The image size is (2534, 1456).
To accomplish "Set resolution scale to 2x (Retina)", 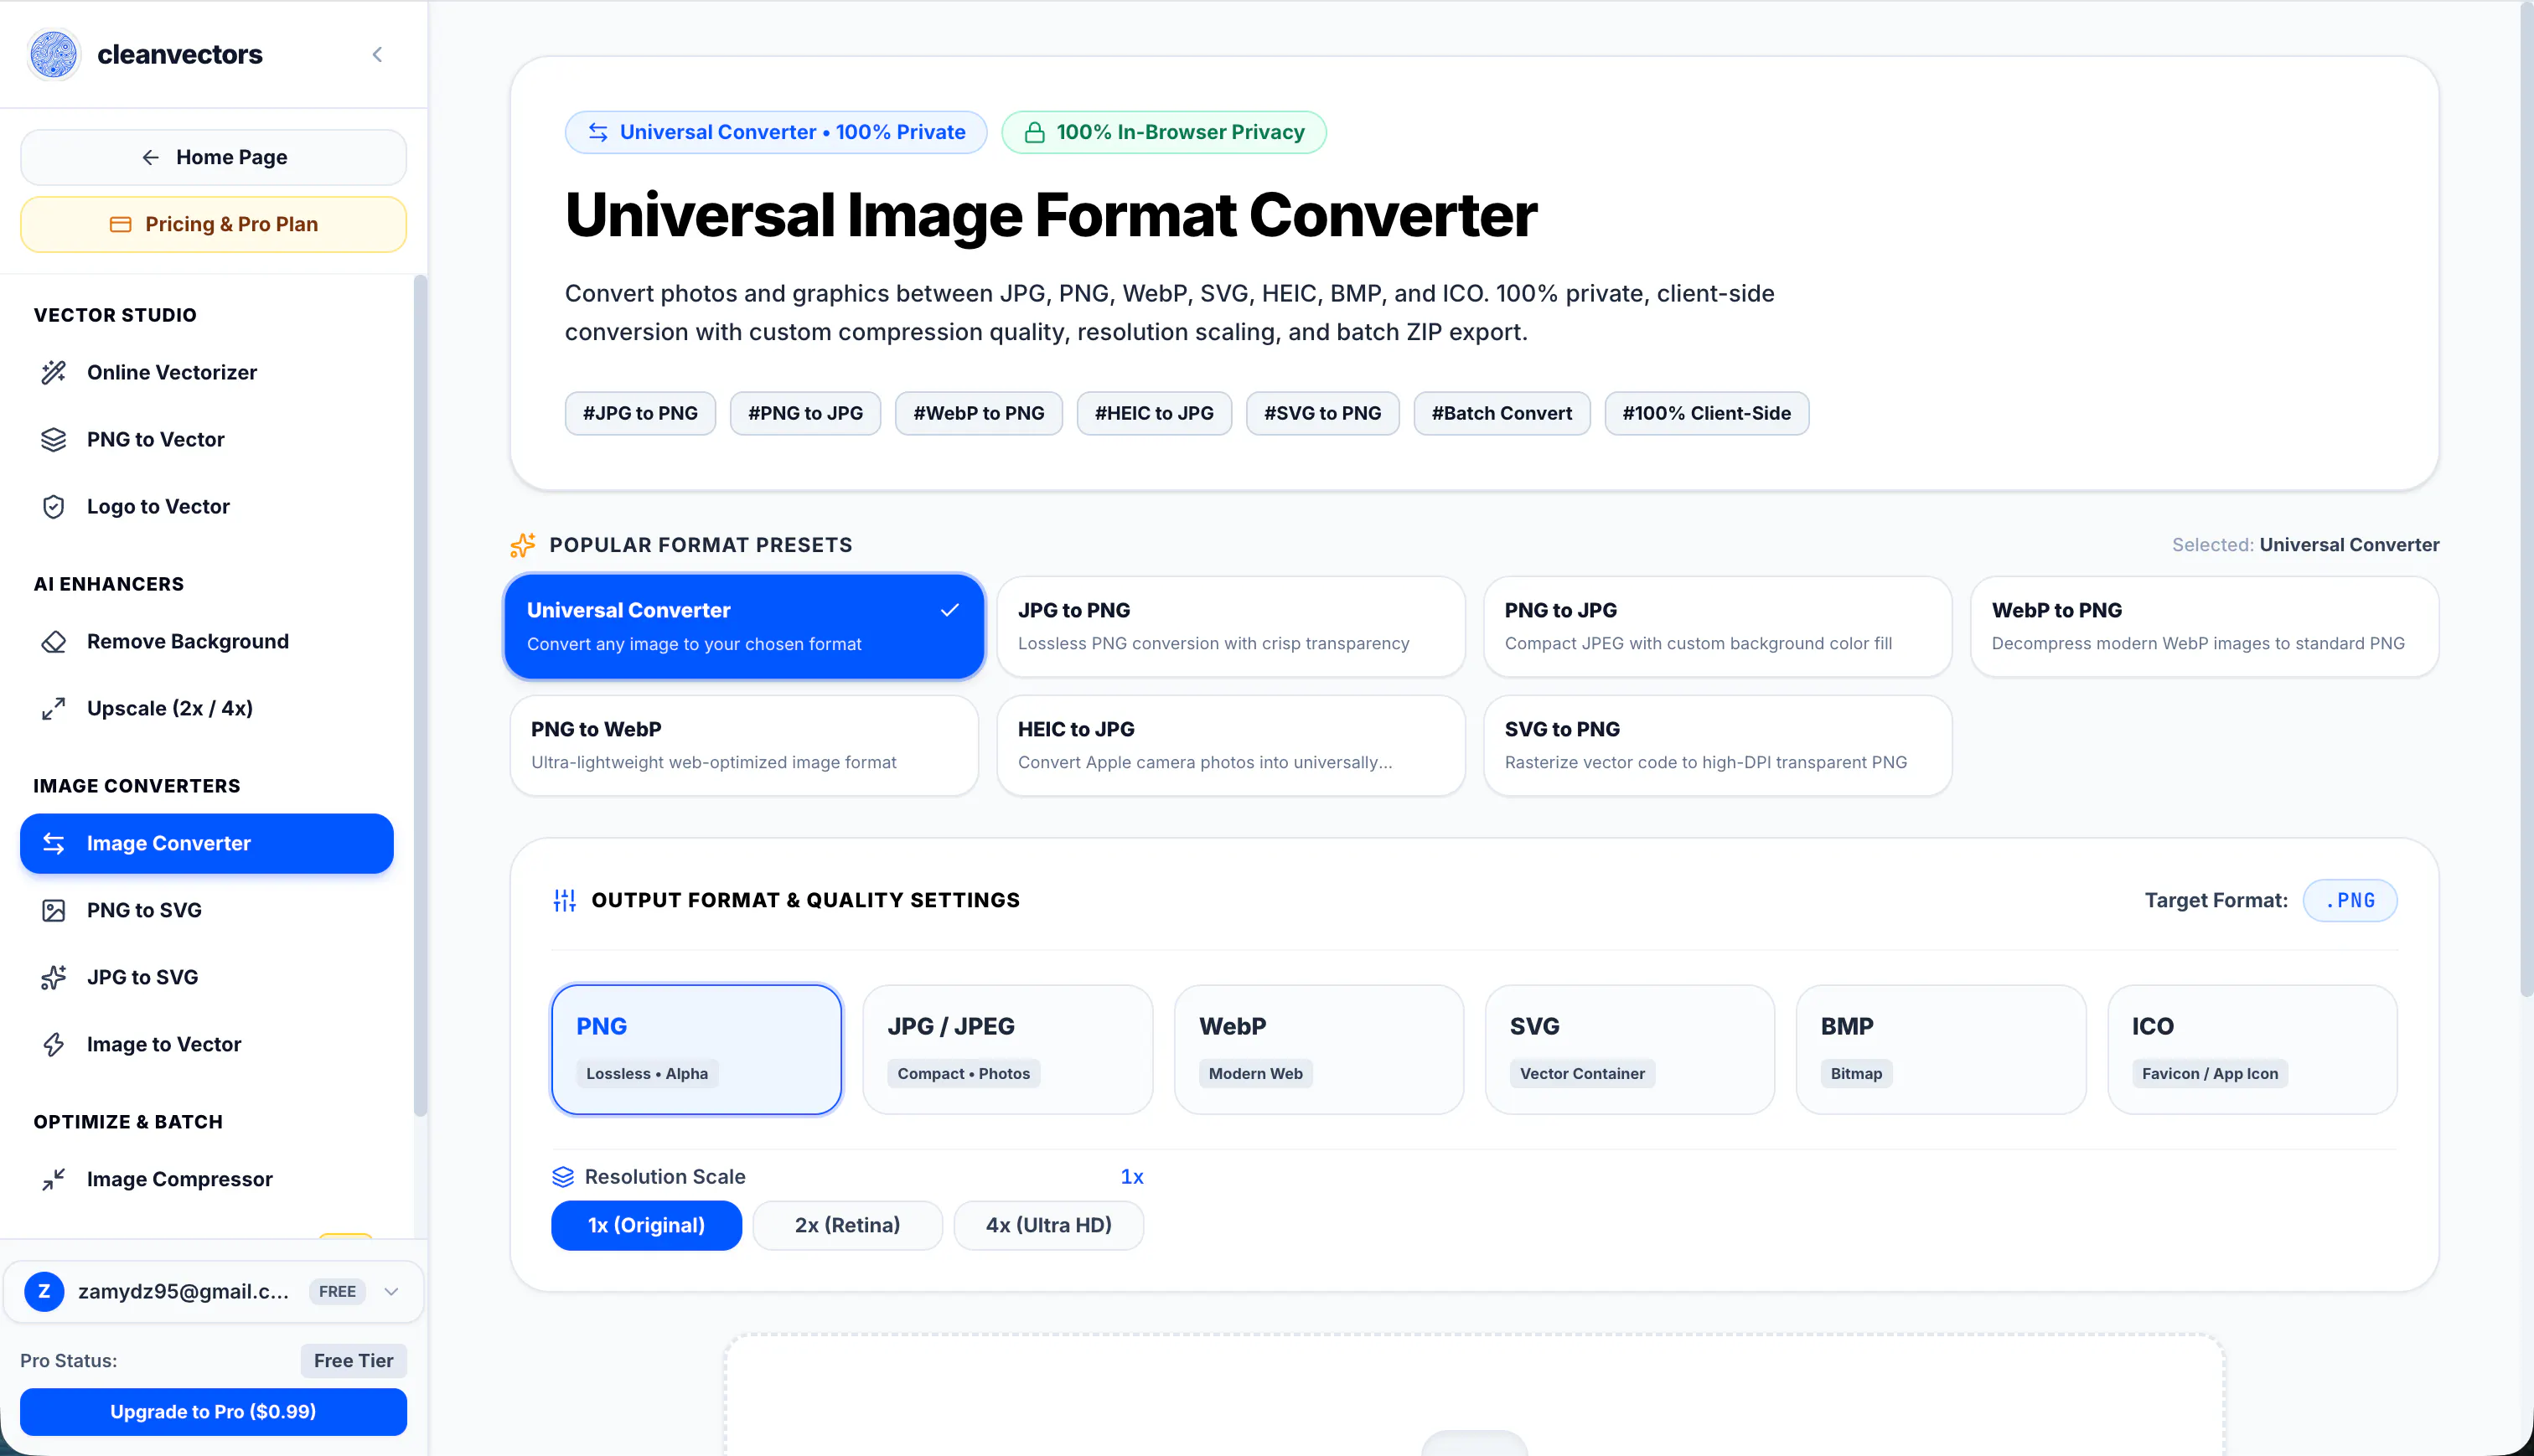I will [x=847, y=1225].
